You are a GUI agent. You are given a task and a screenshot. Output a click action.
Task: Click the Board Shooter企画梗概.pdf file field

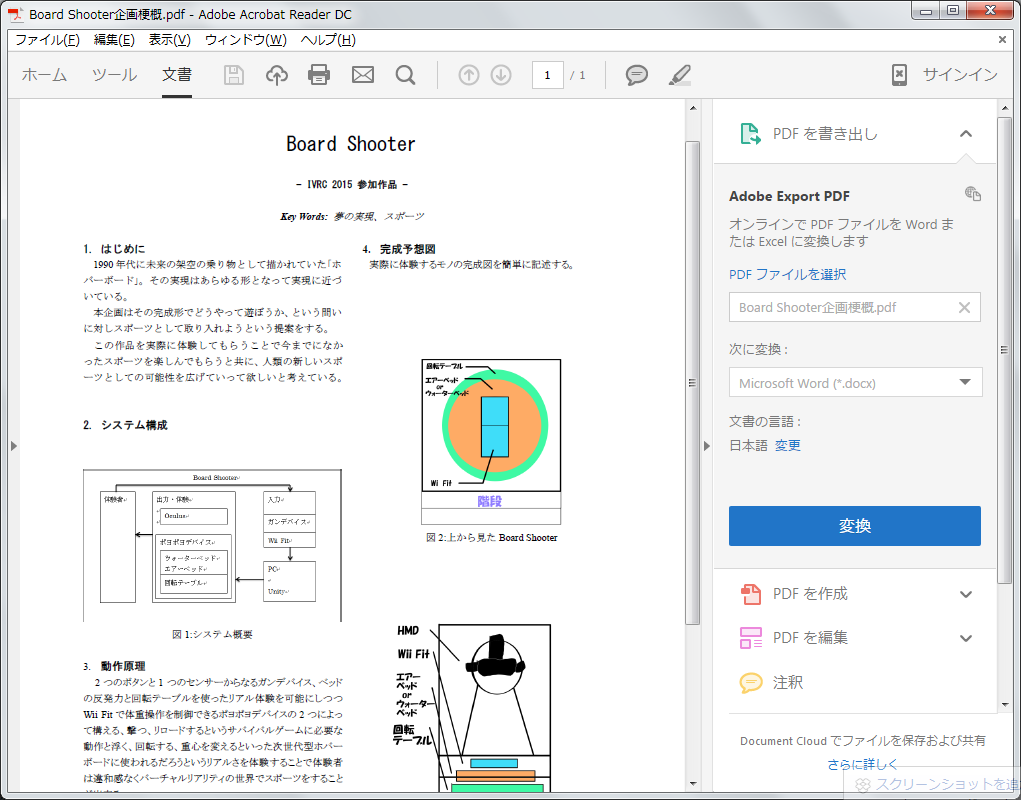click(x=854, y=307)
